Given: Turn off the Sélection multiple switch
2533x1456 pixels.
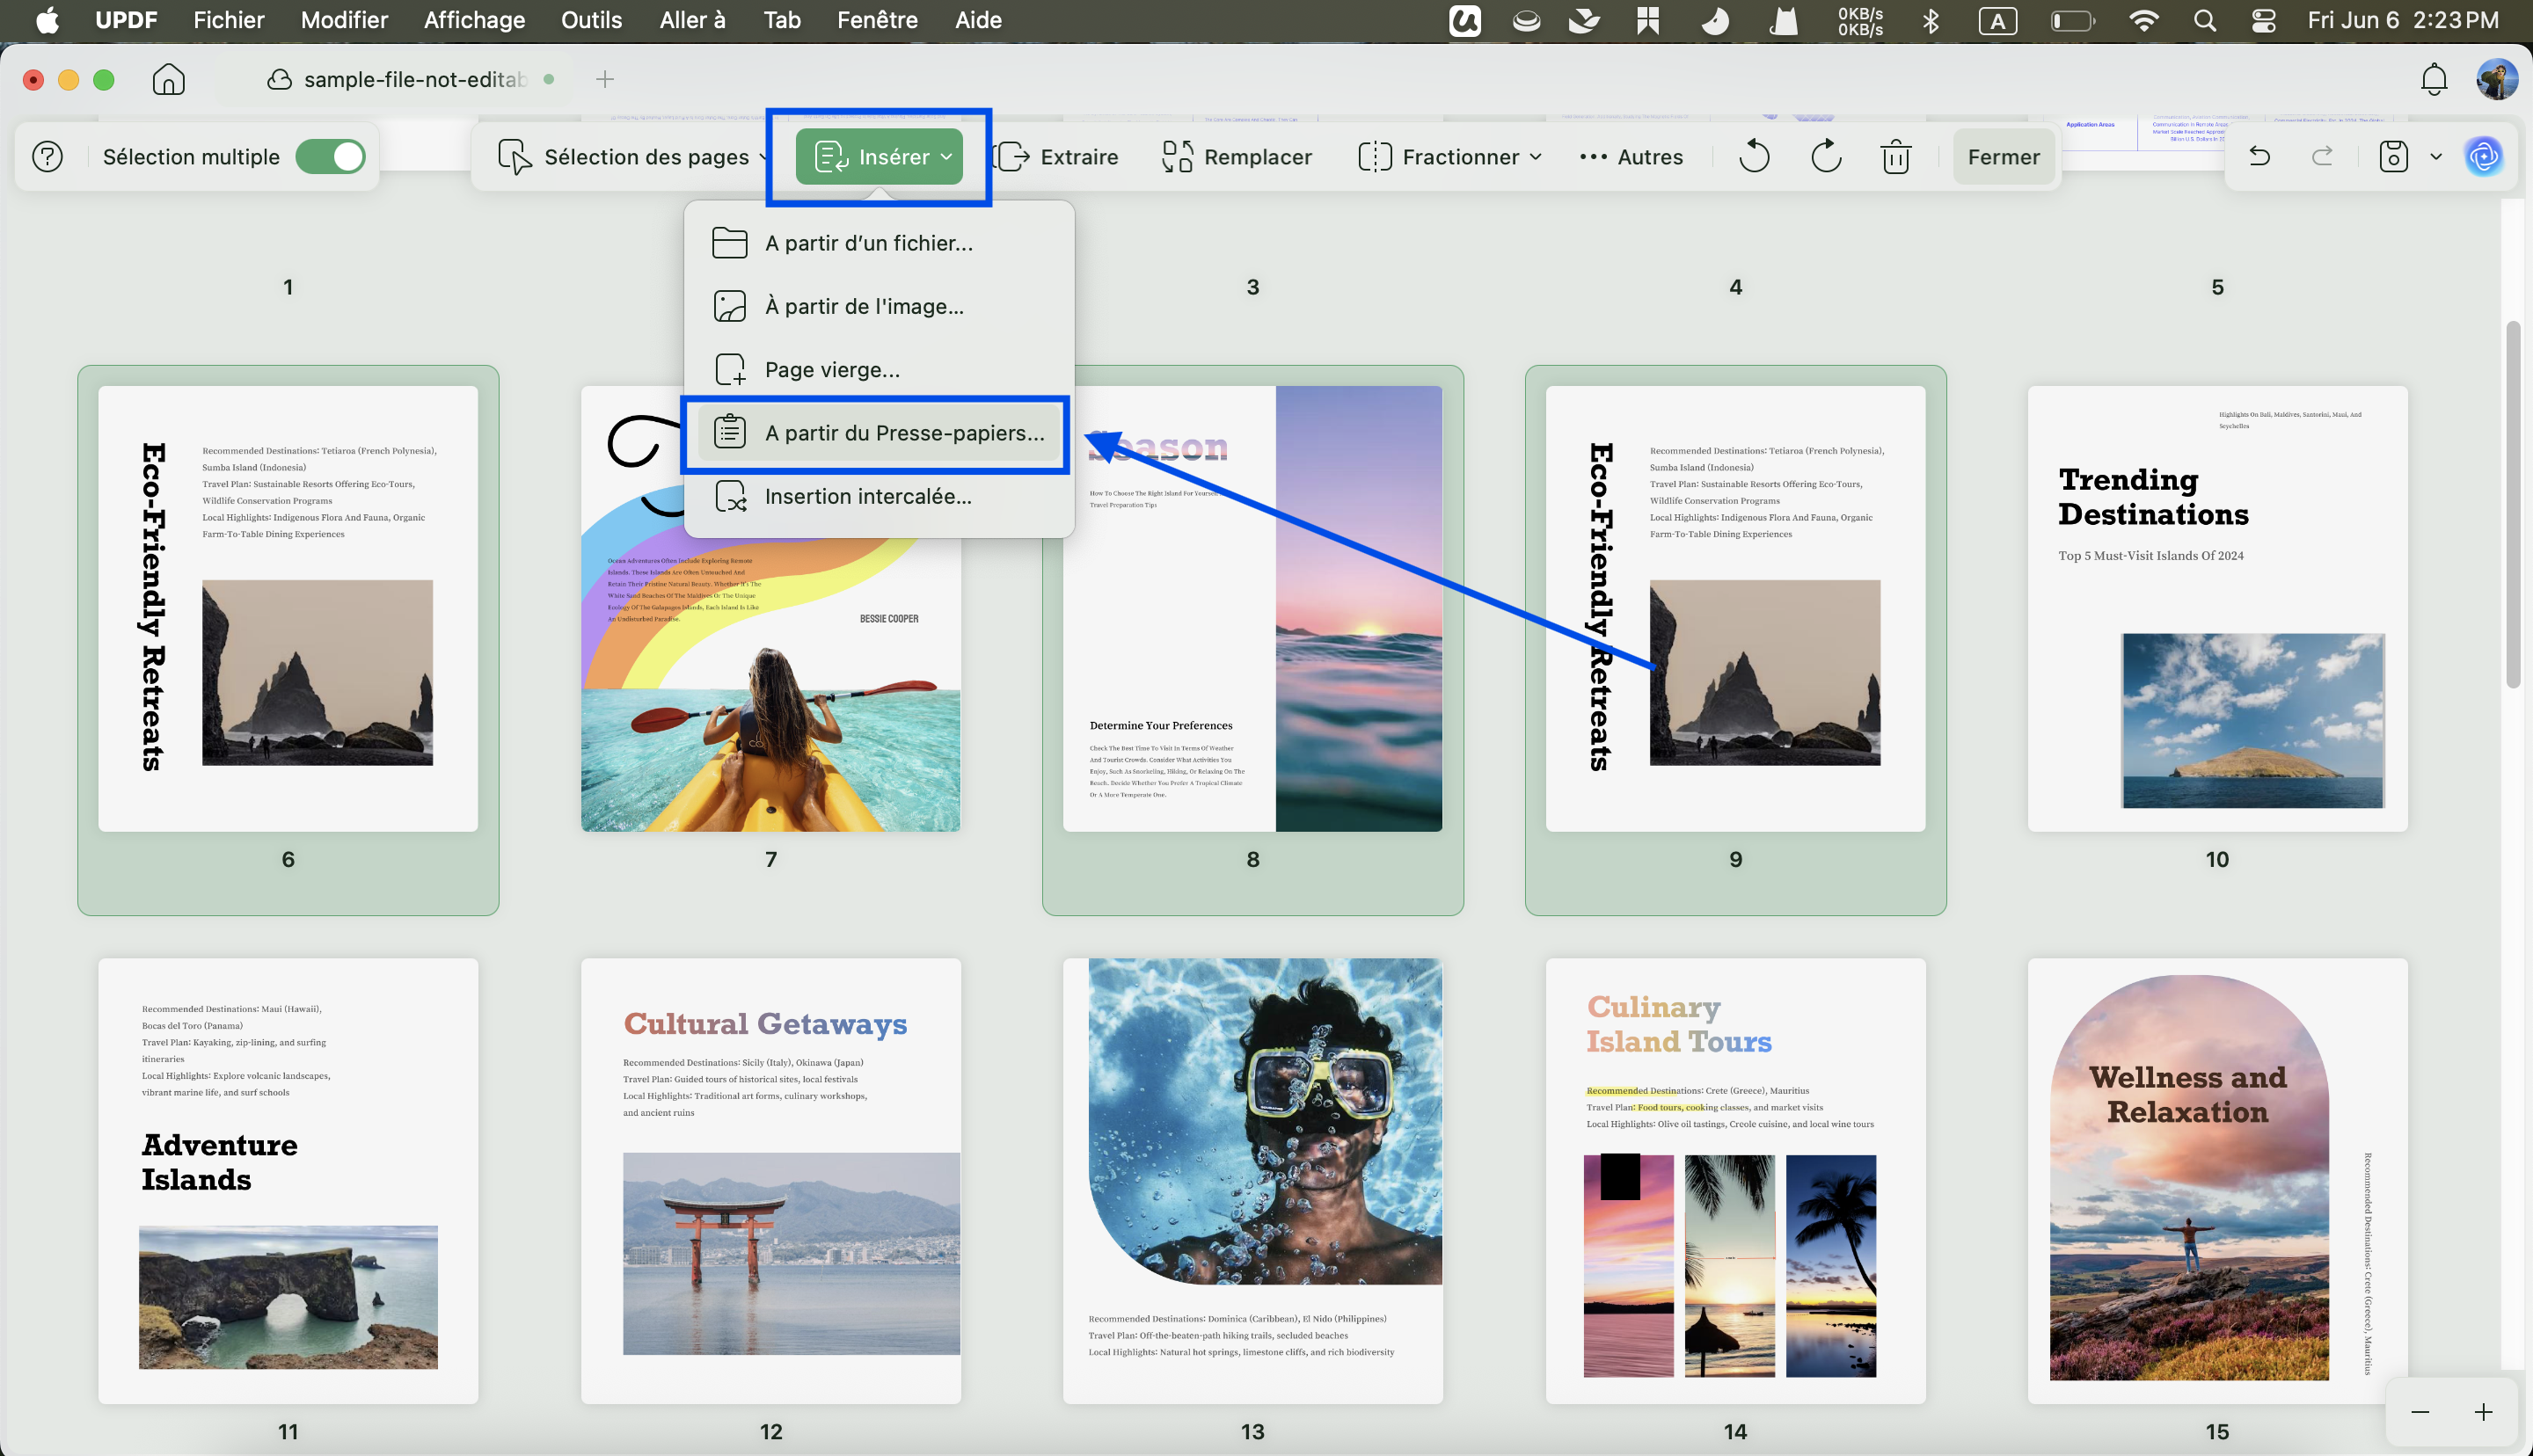Looking at the screenshot, I should [331, 157].
